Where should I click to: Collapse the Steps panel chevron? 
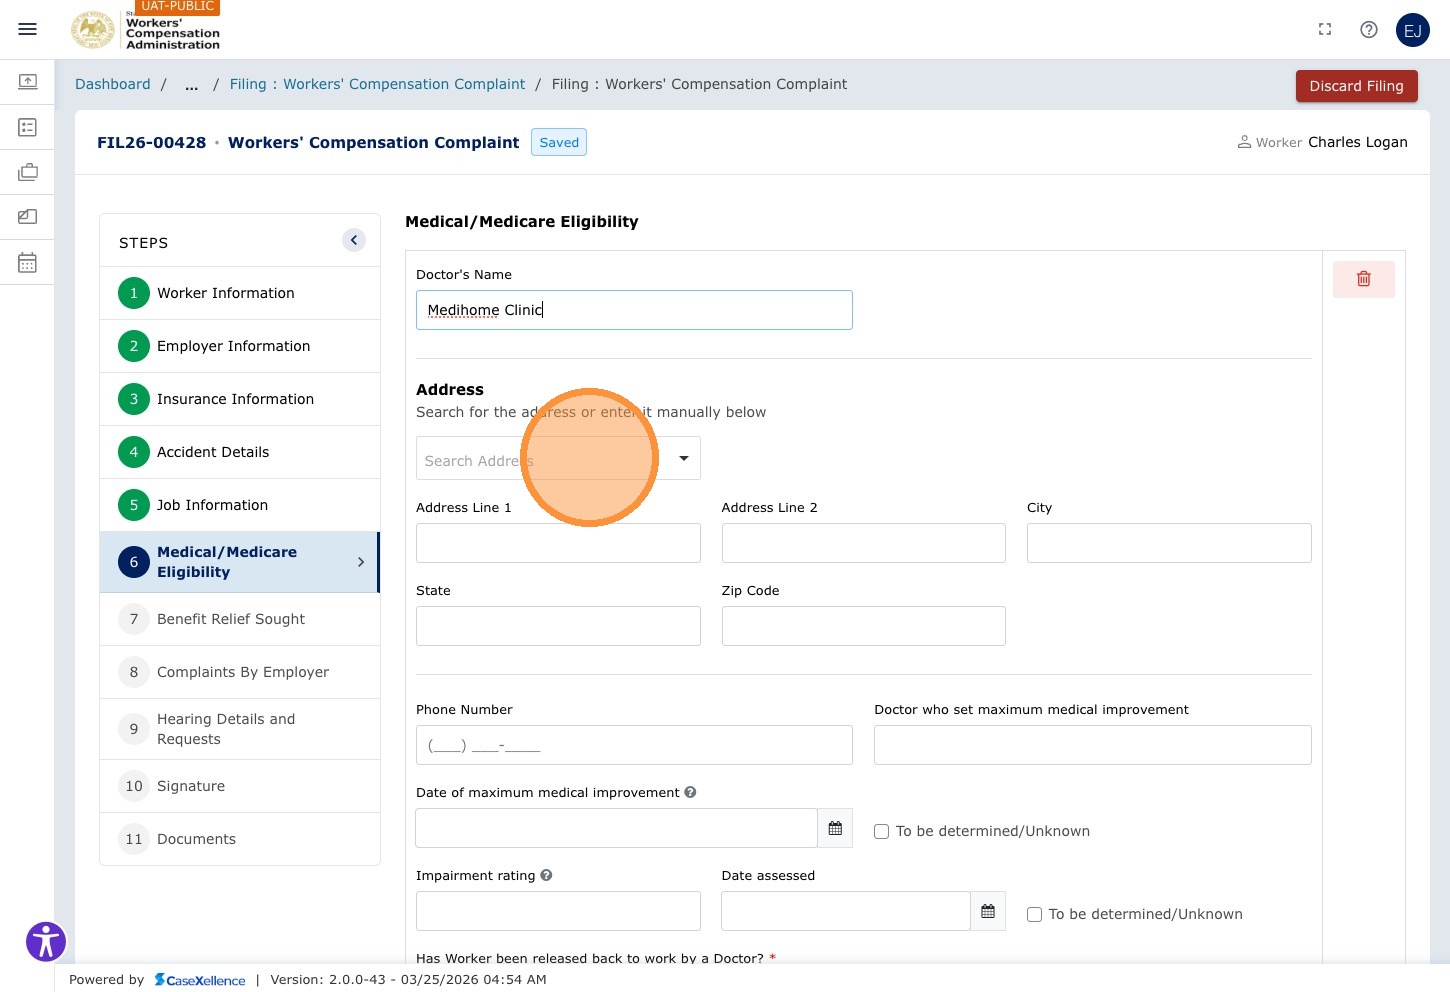point(354,240)
